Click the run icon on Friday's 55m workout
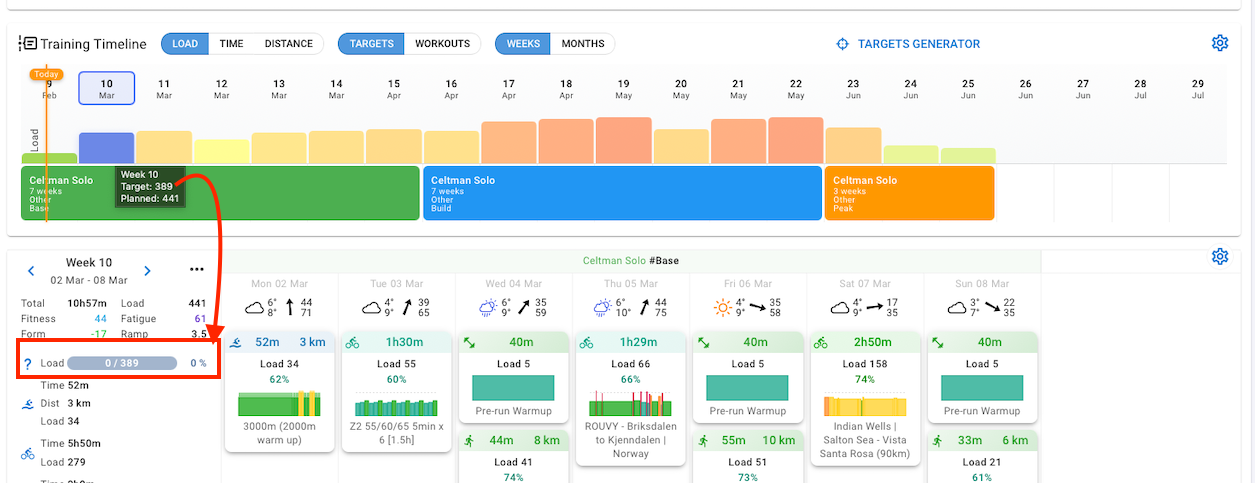 coord(703,440)
